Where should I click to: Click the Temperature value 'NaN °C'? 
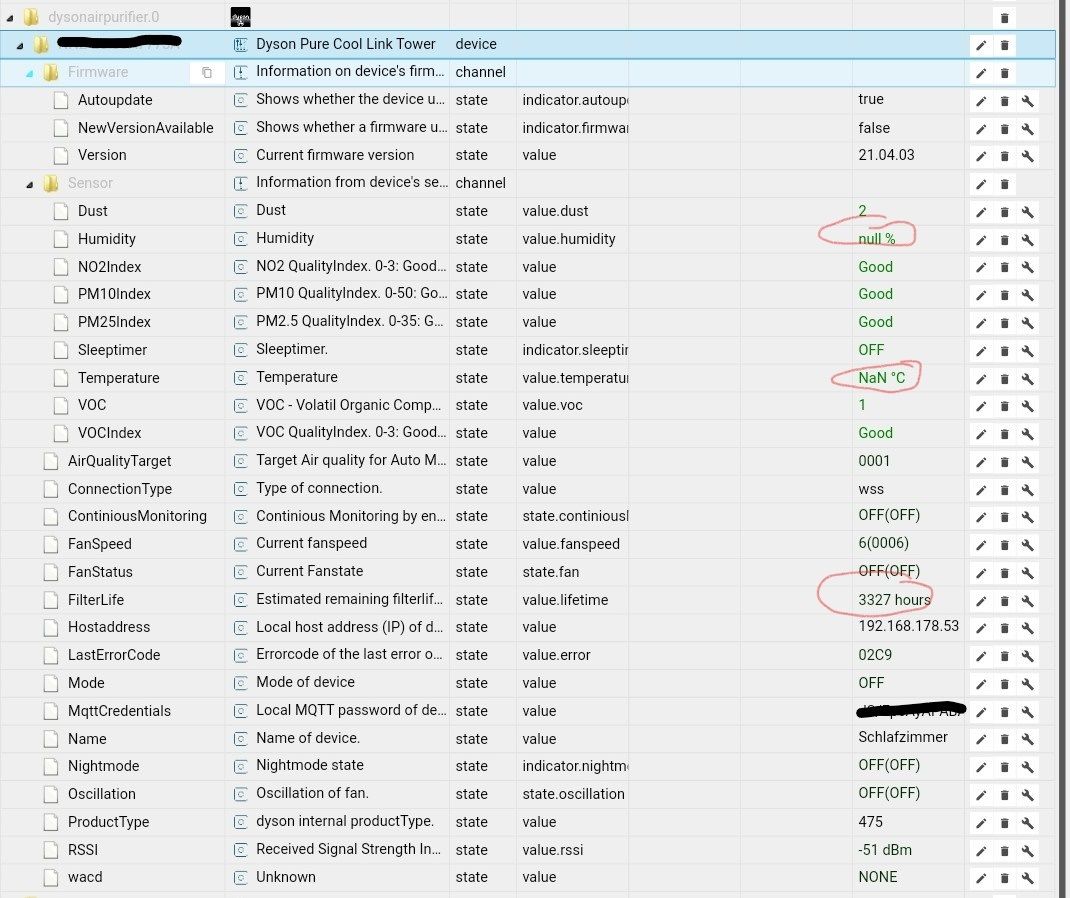pos(882,378)
